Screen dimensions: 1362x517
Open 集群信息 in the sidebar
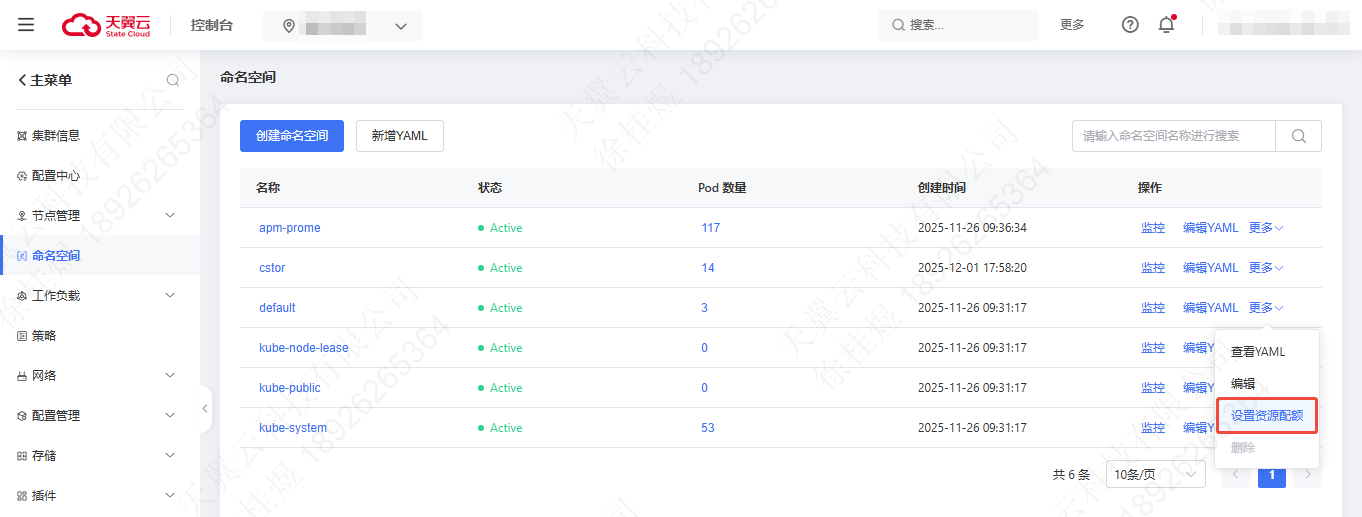(x=55, y=136)
